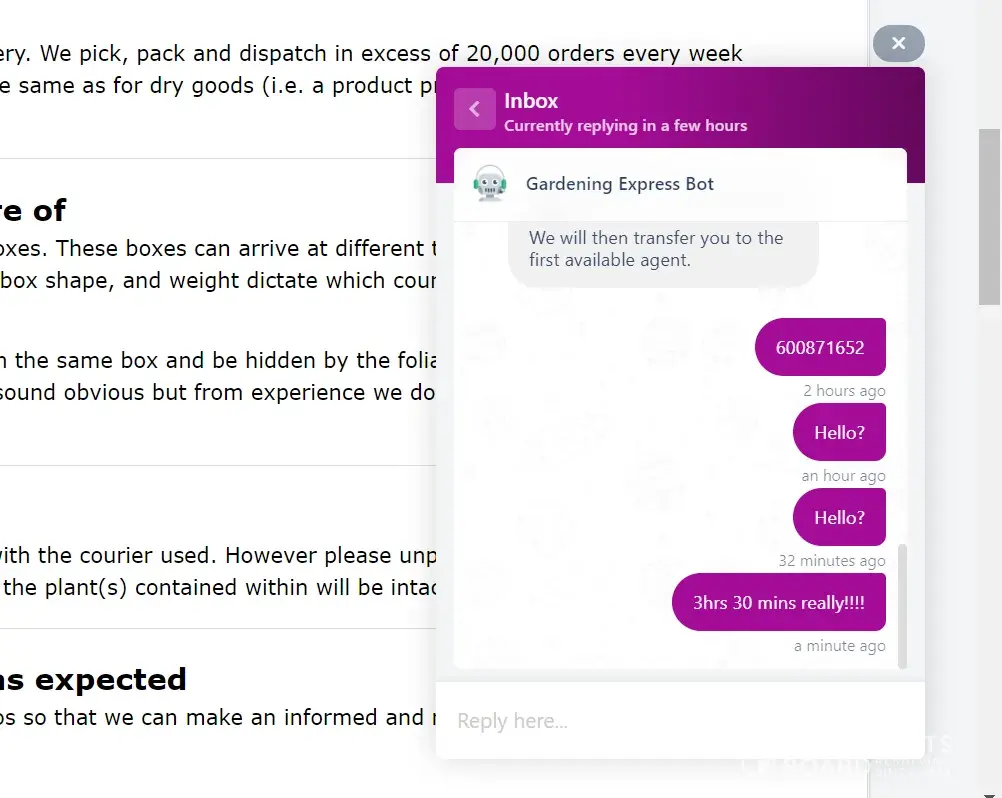Click 'Currently replying in a few hours' status
This screenshot has height=798, width=1002.
pos(625,126)
